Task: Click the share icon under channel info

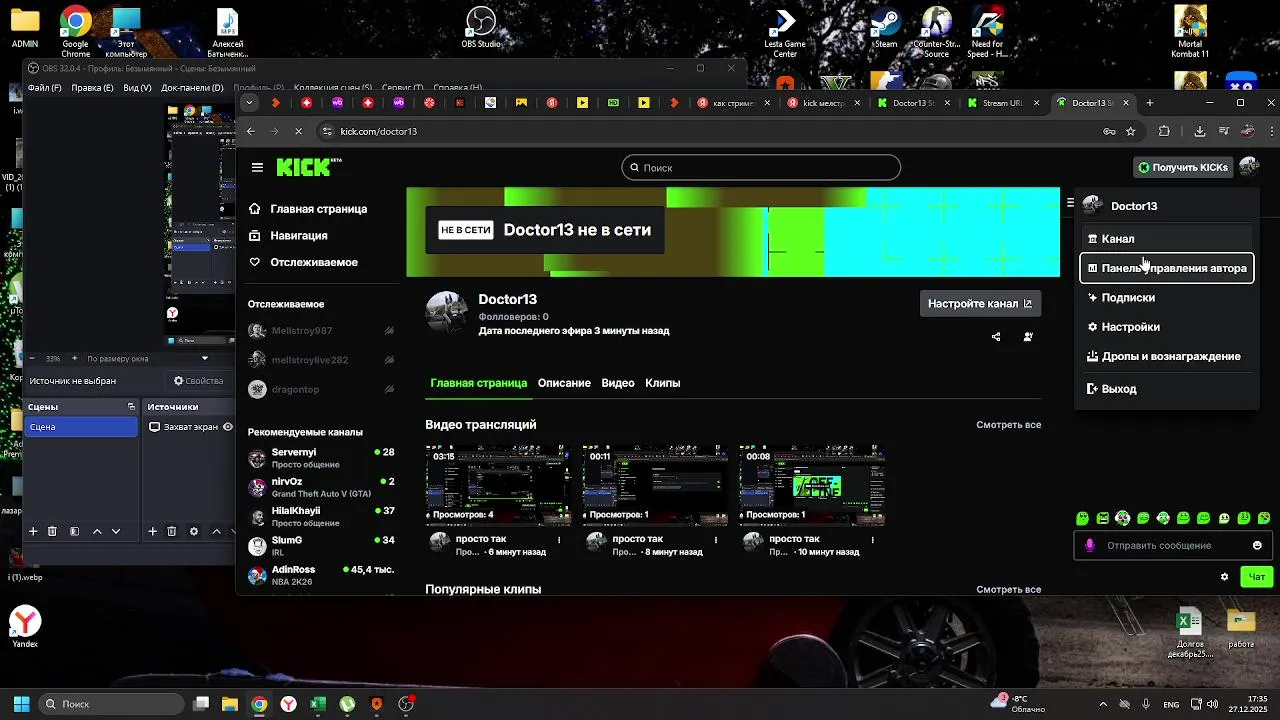Action: [x=996, y=337]
